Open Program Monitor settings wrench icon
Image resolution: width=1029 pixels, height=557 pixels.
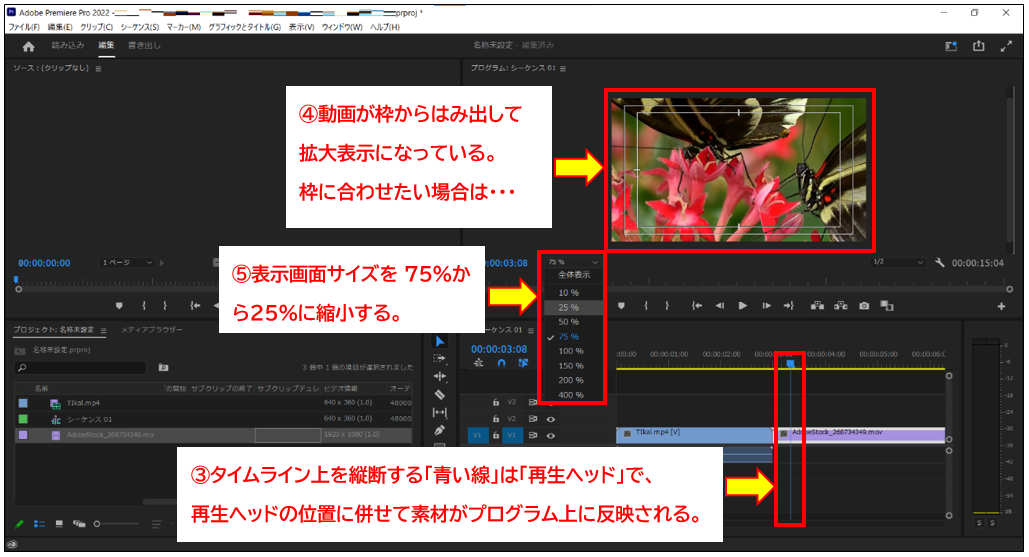[x=940, y=262]
